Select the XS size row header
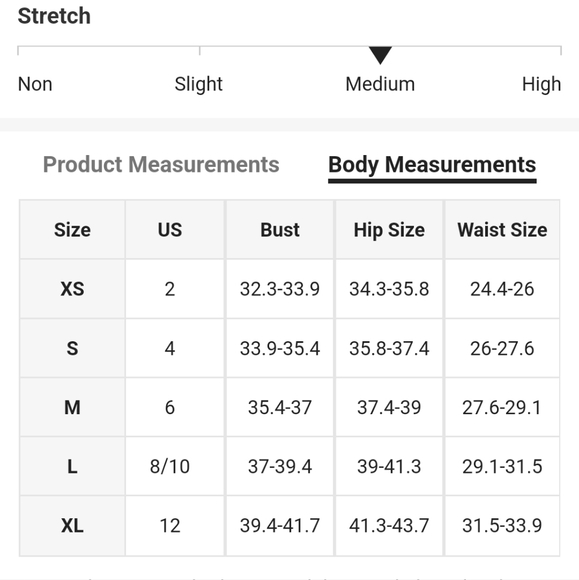 pyautogui.click(x=73, y=289)
